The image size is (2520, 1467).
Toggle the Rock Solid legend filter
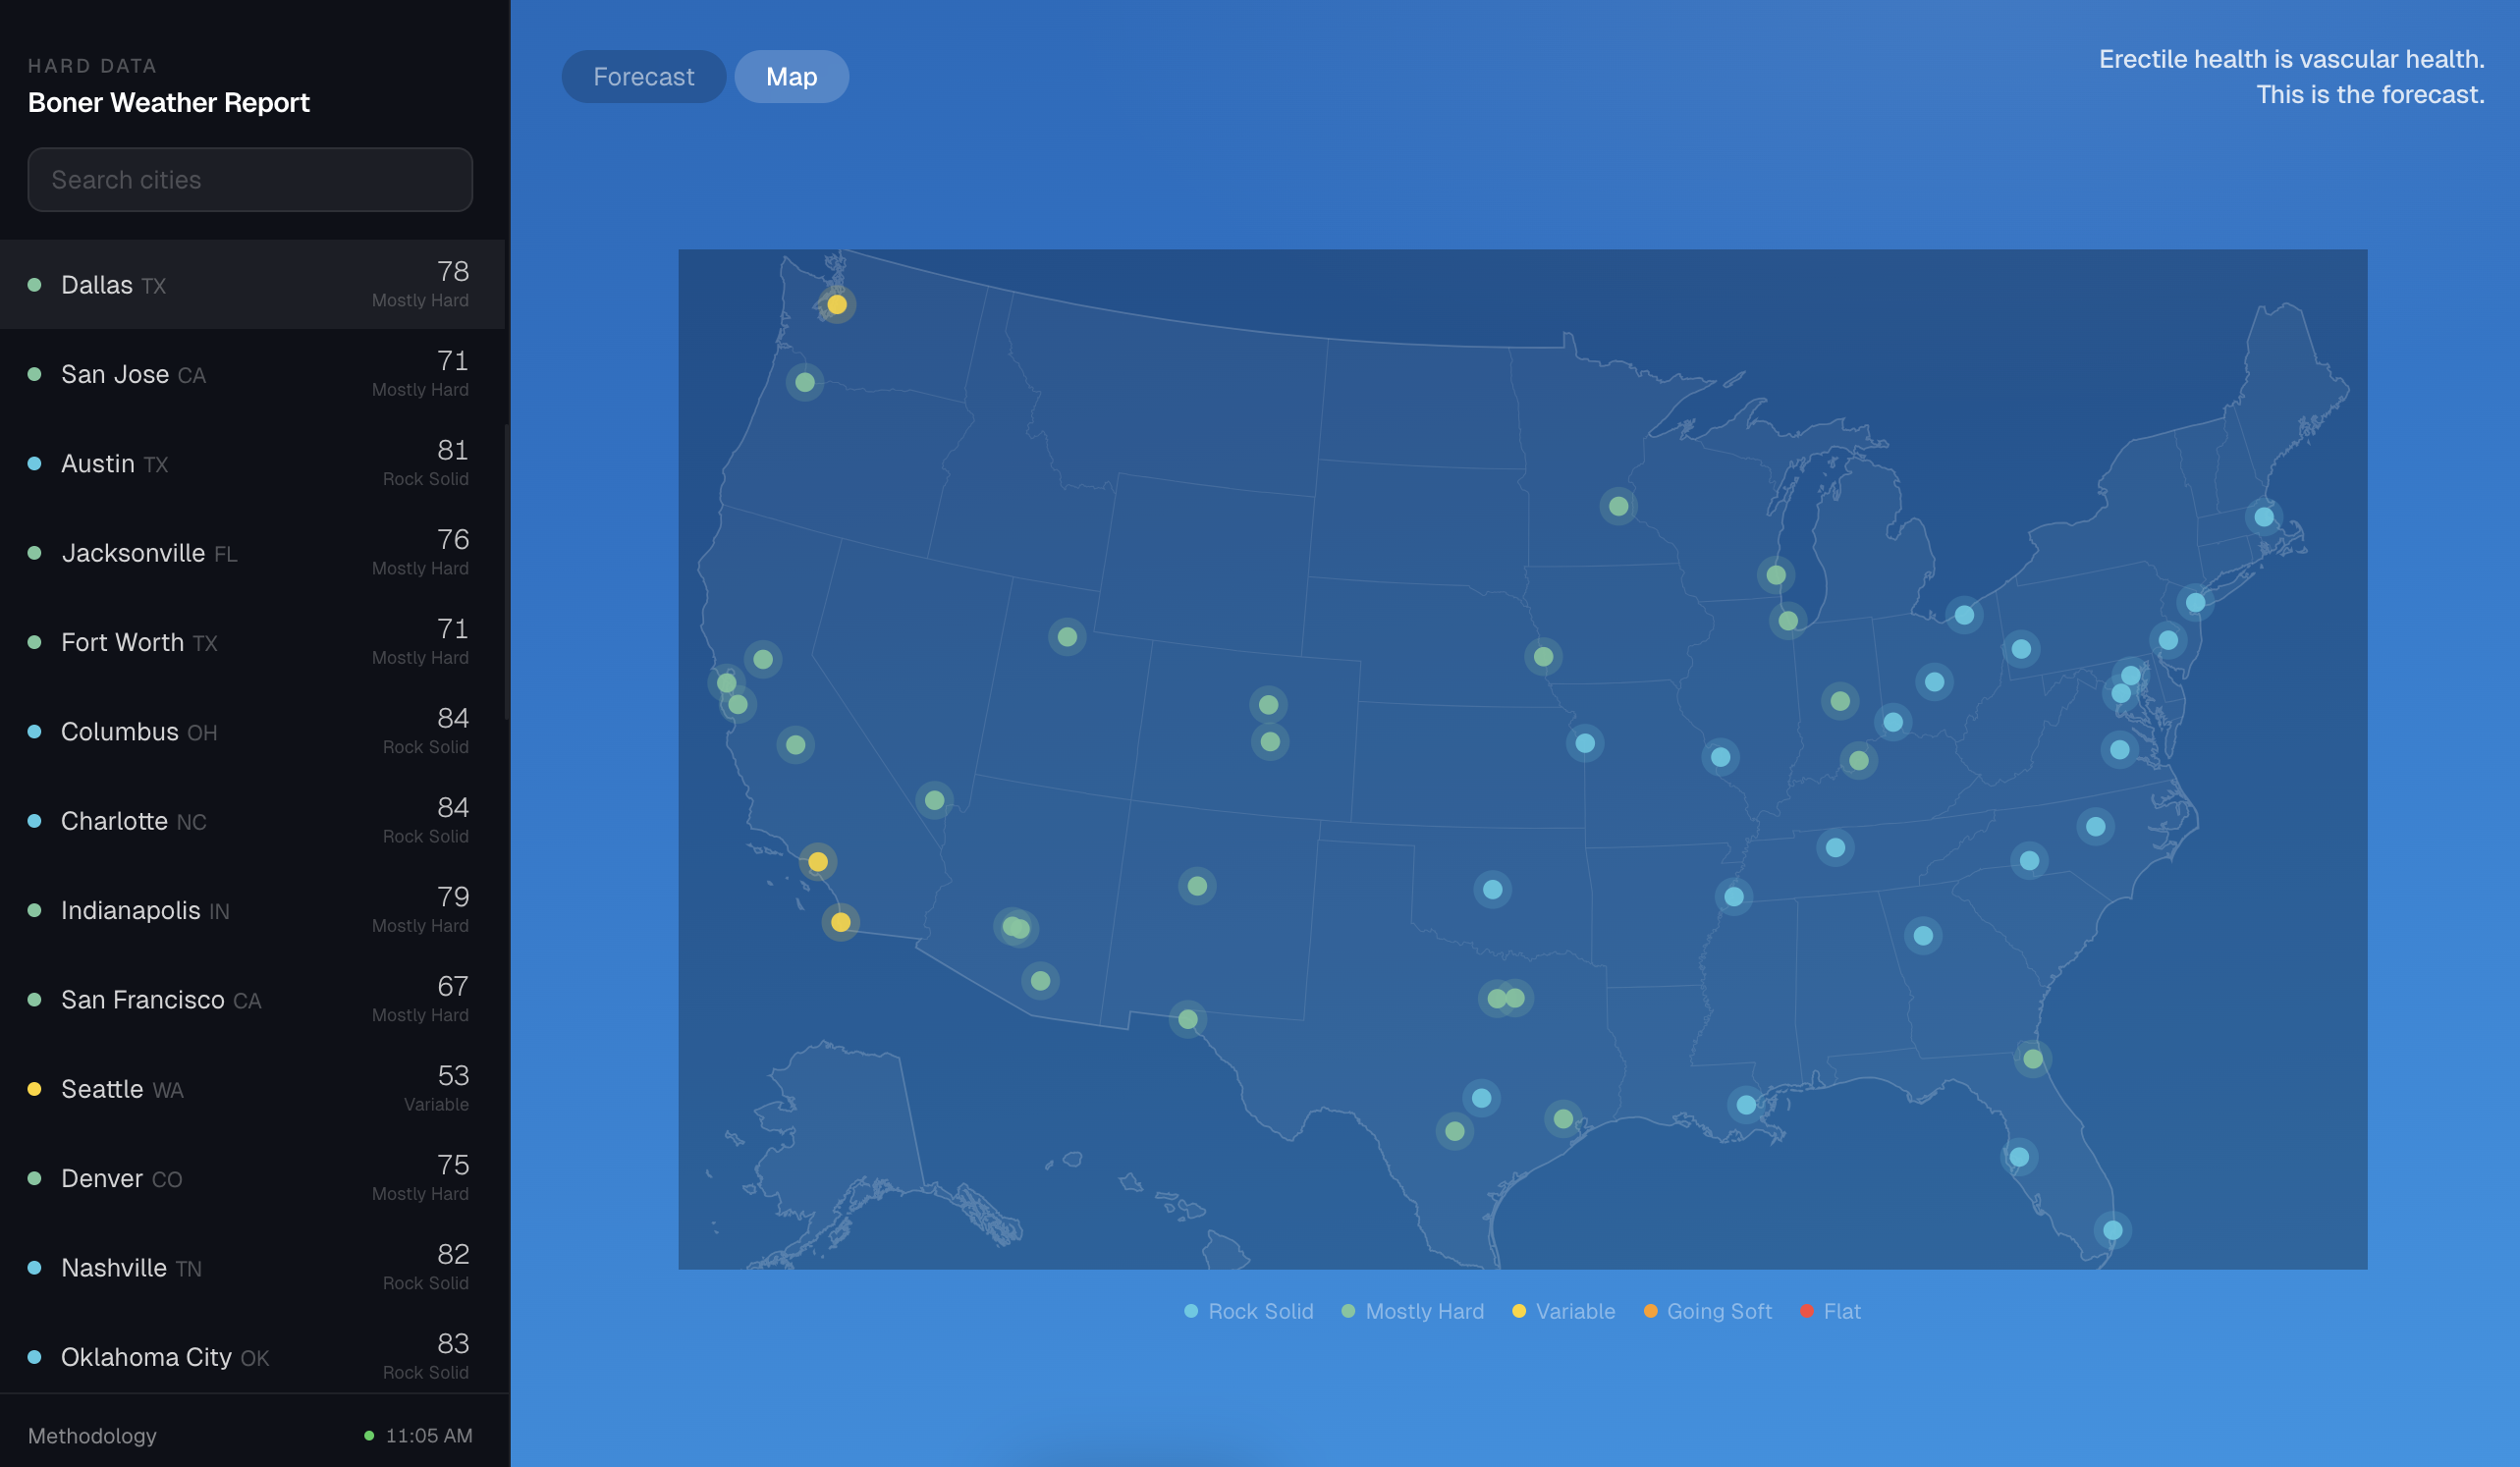(1248, 1311)
